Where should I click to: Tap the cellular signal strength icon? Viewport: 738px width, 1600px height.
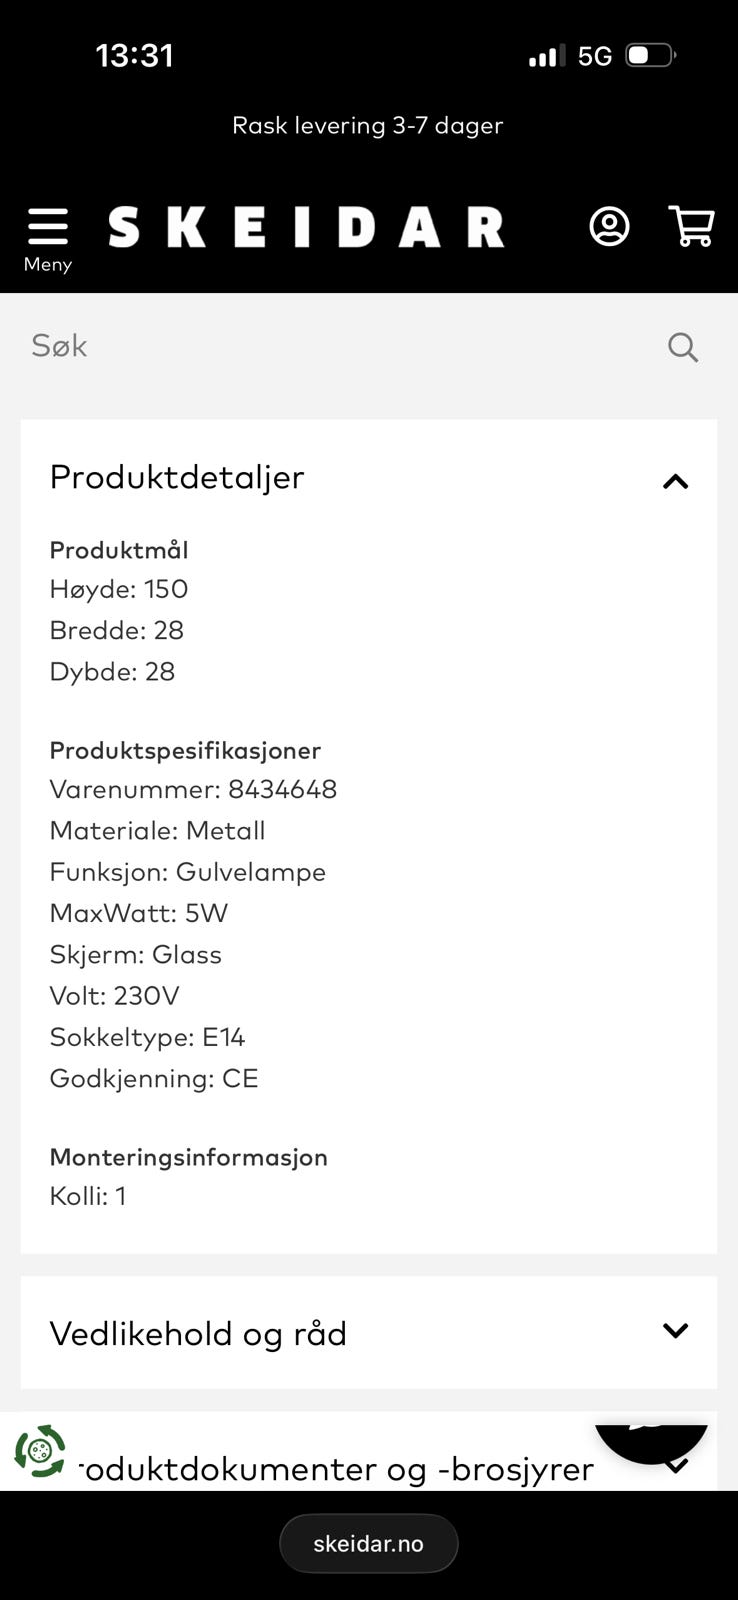(x=546, y=56)
